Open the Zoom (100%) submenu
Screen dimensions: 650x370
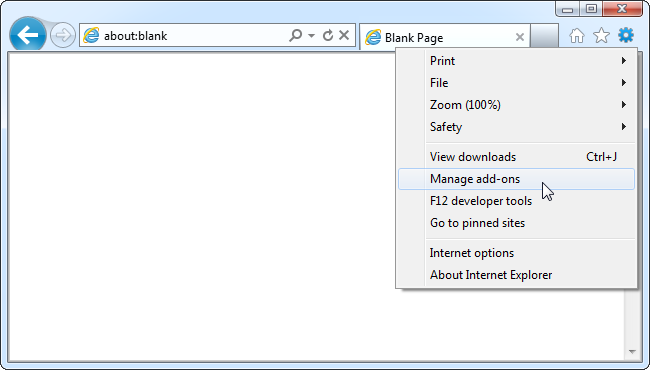(x=517, y=105)
